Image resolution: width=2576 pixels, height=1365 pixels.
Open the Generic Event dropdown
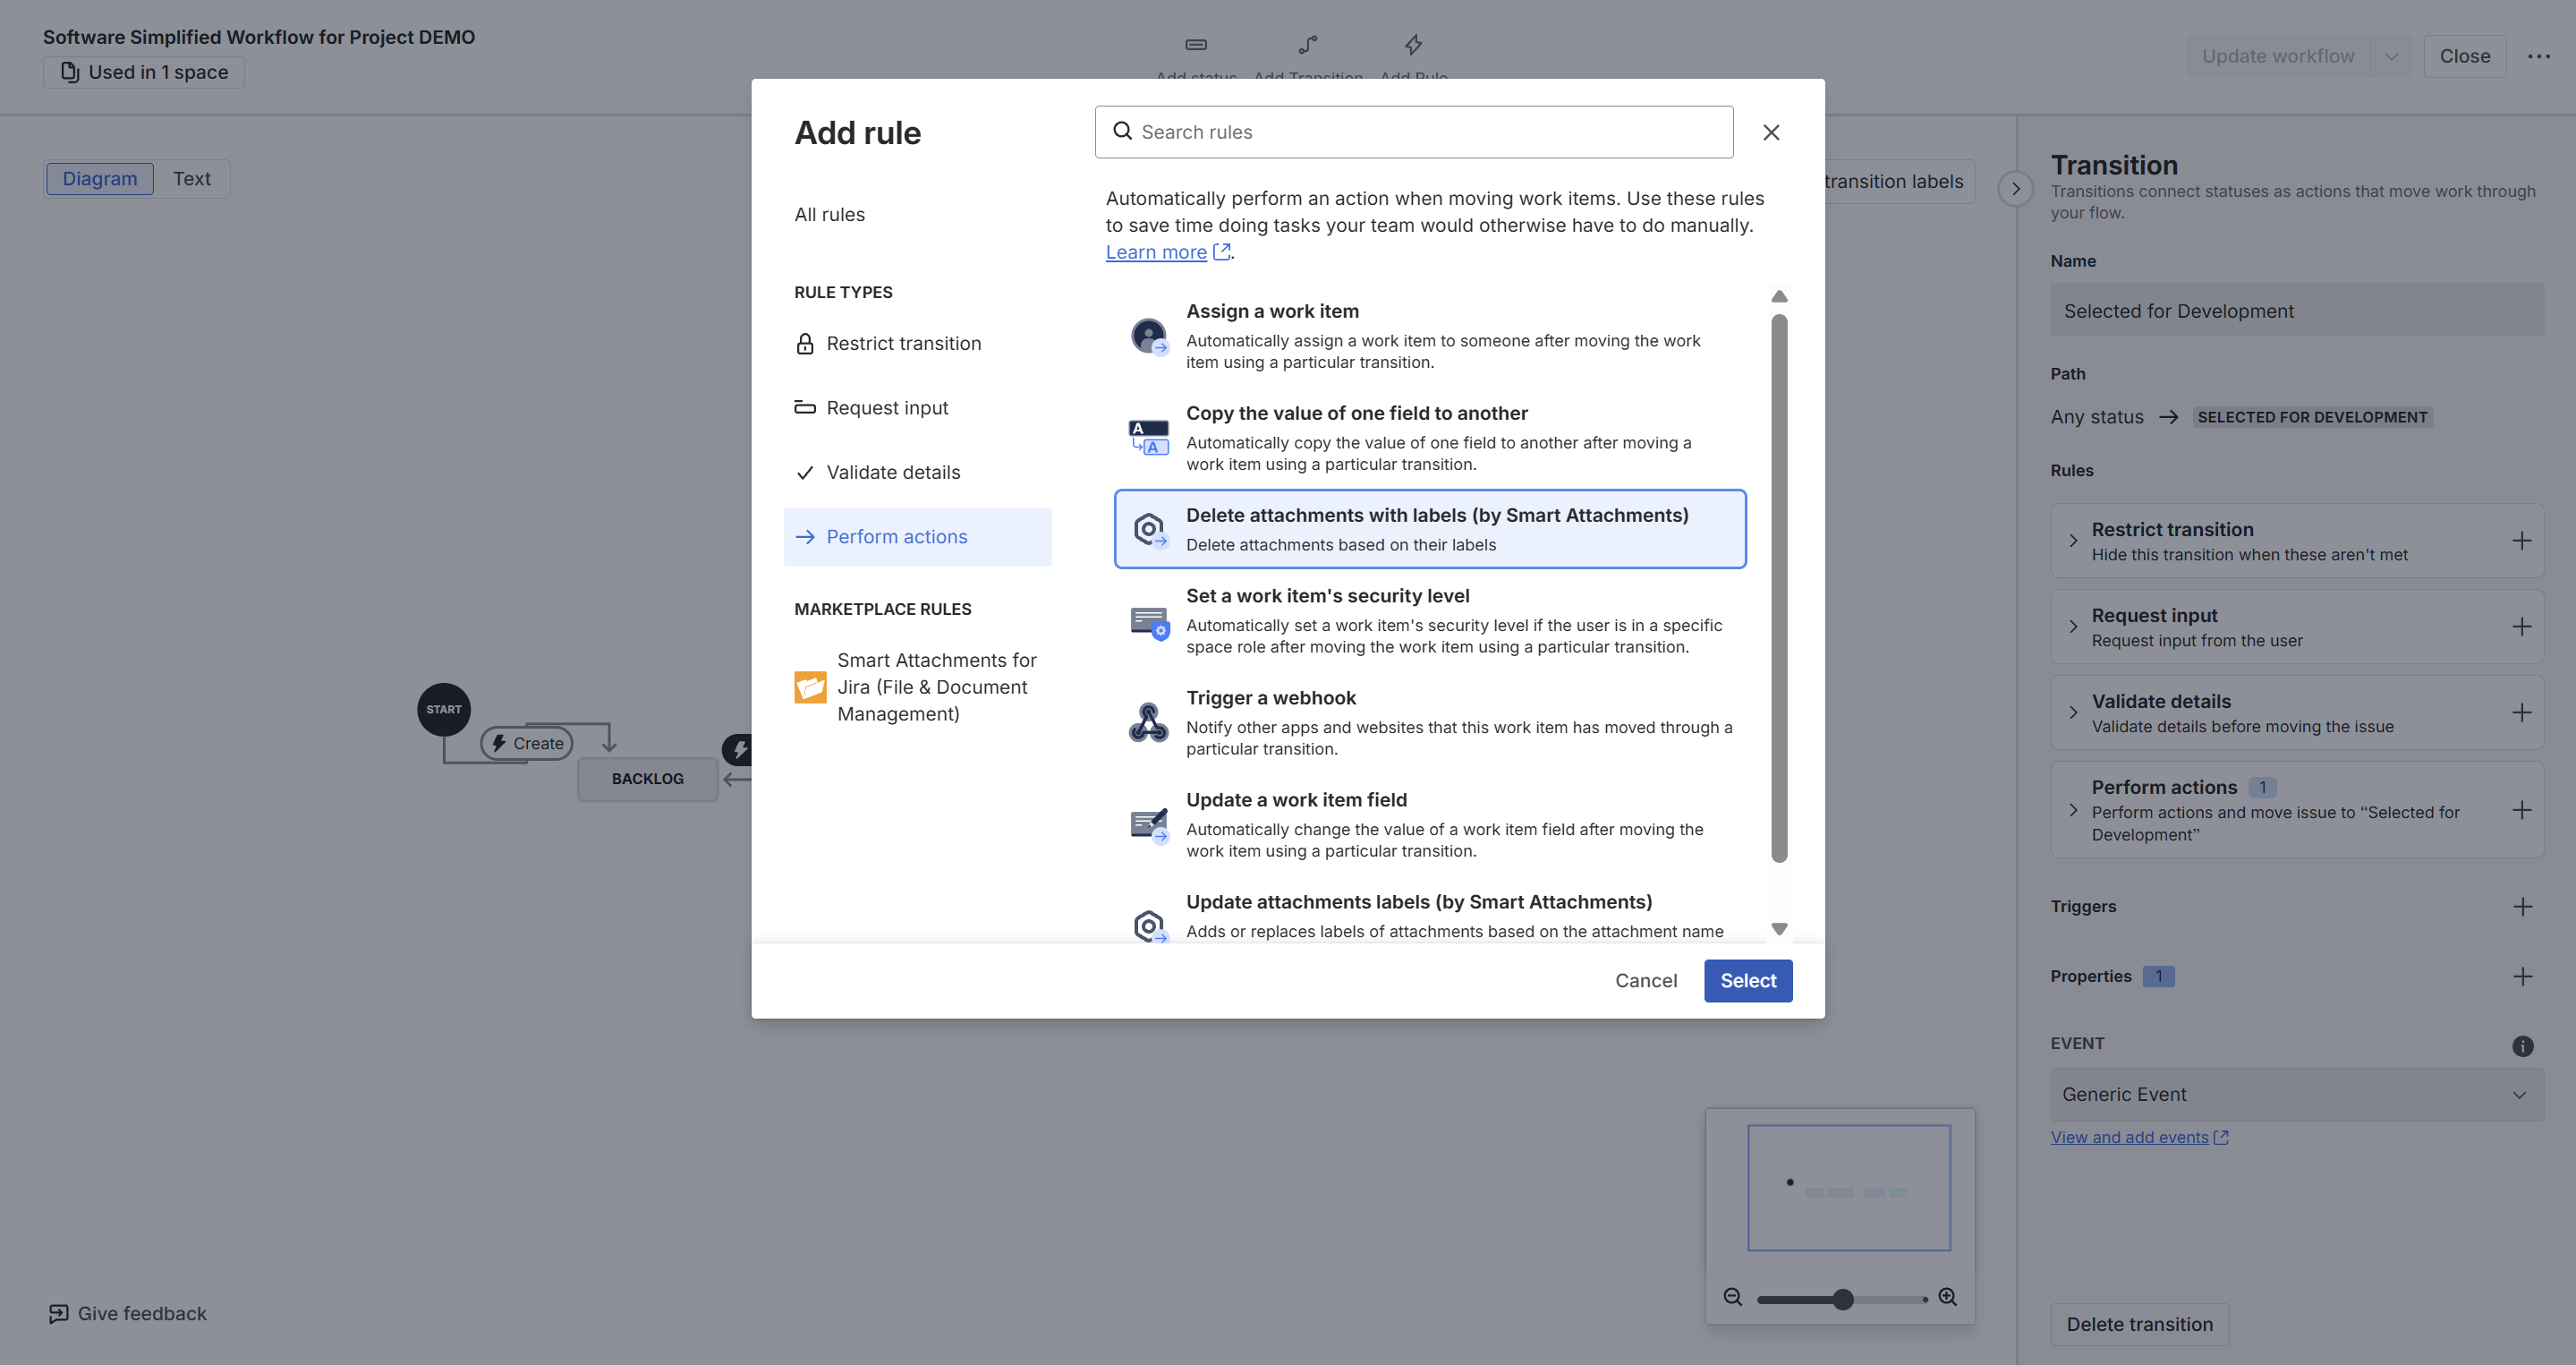click(x=2296, y=1094)
